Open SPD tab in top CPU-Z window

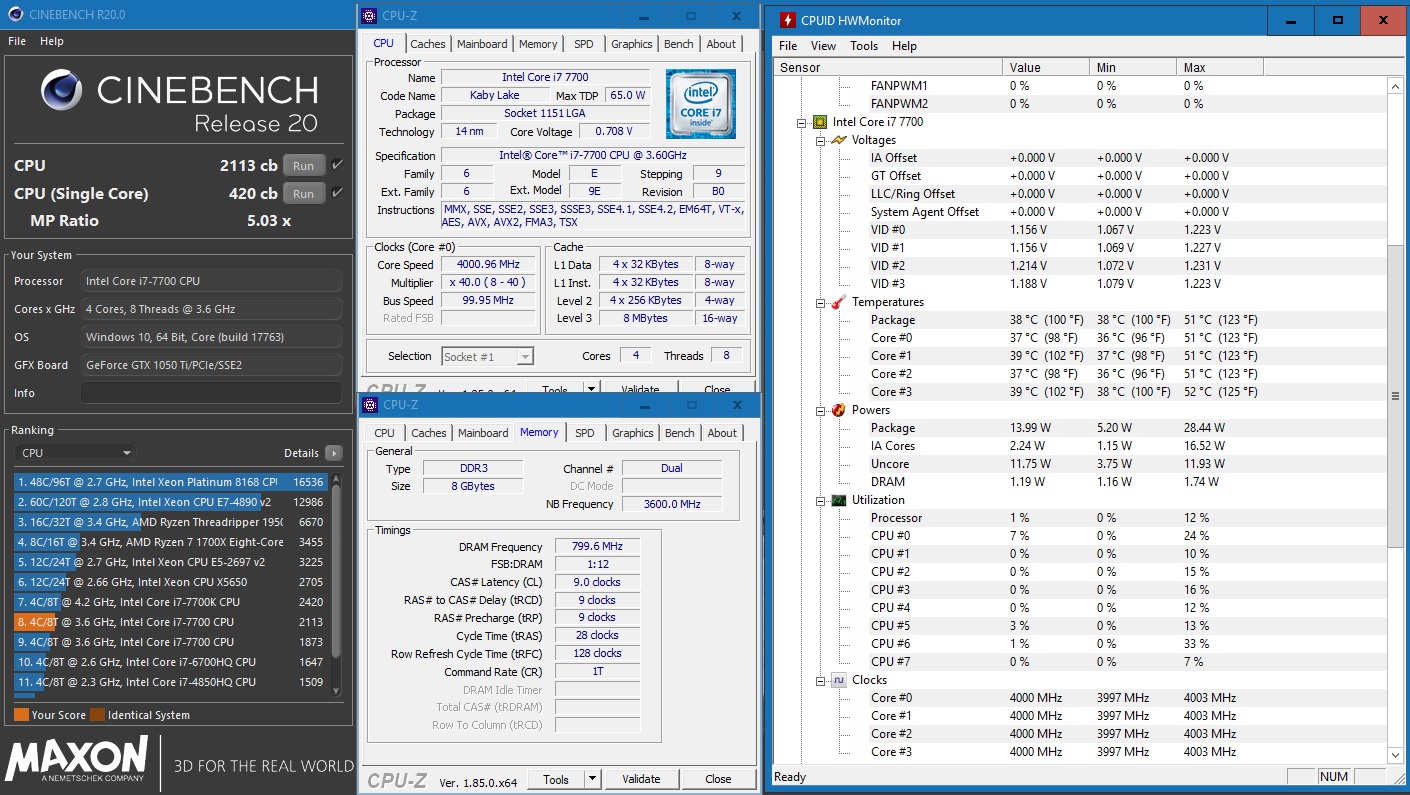(x=584, y=44)
